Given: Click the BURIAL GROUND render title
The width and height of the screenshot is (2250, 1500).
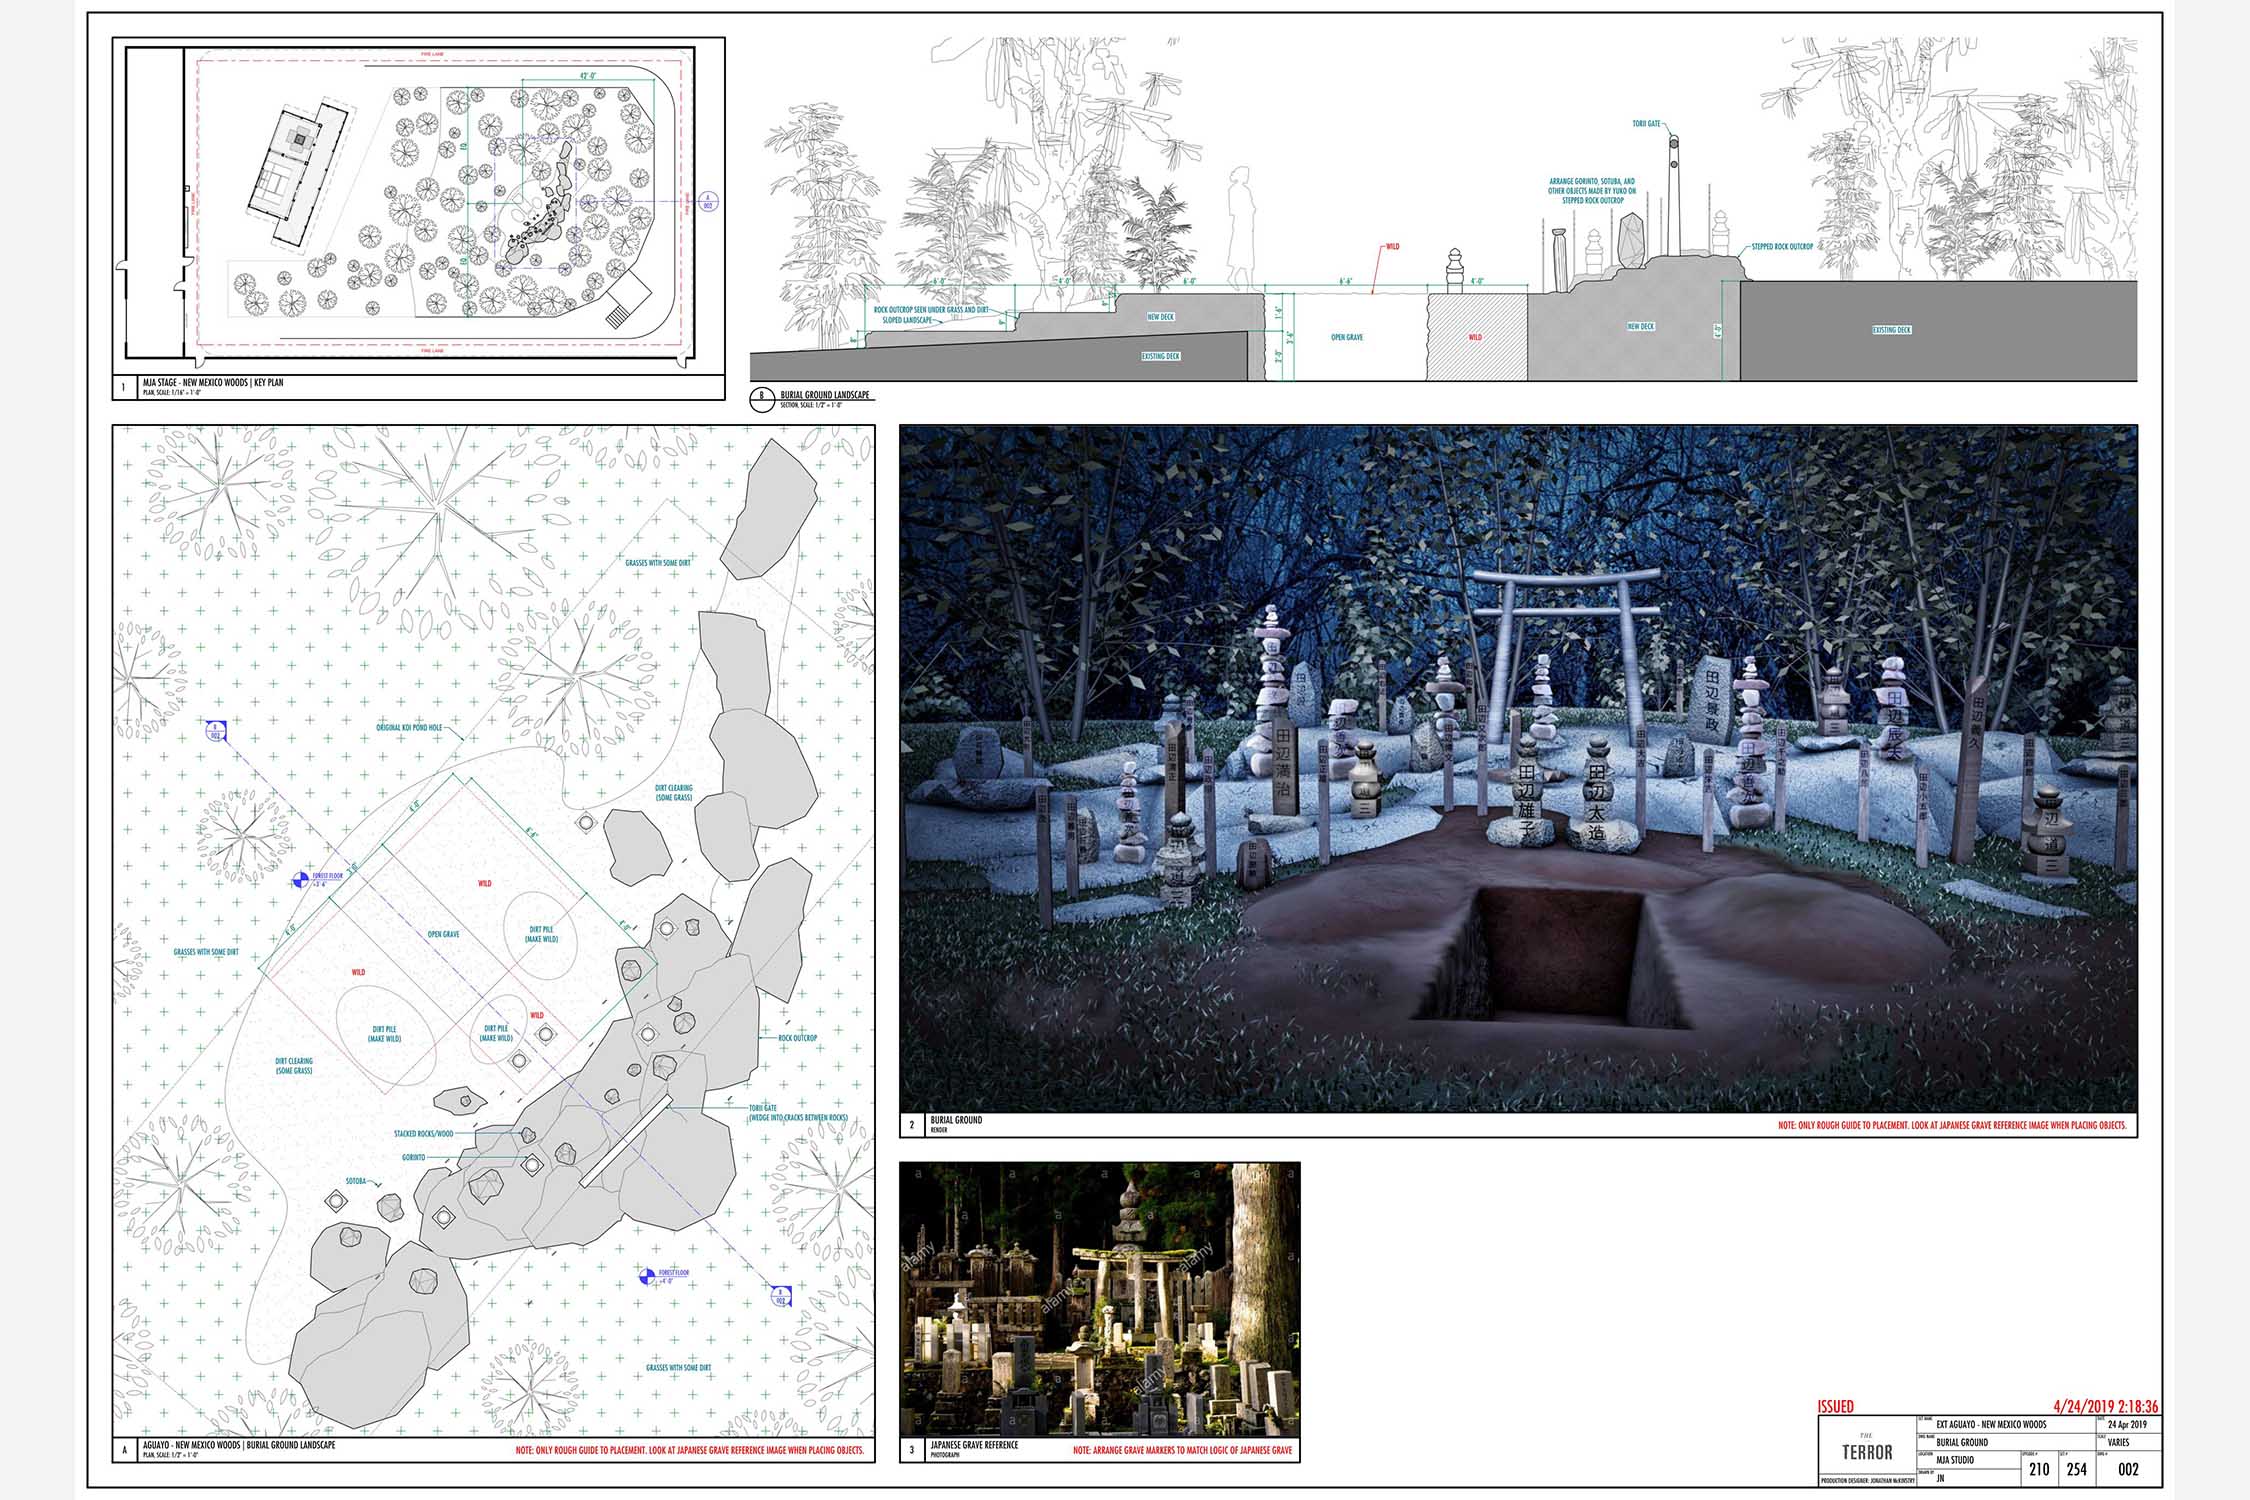Looking at the screenshot, I should (956, 1120).
